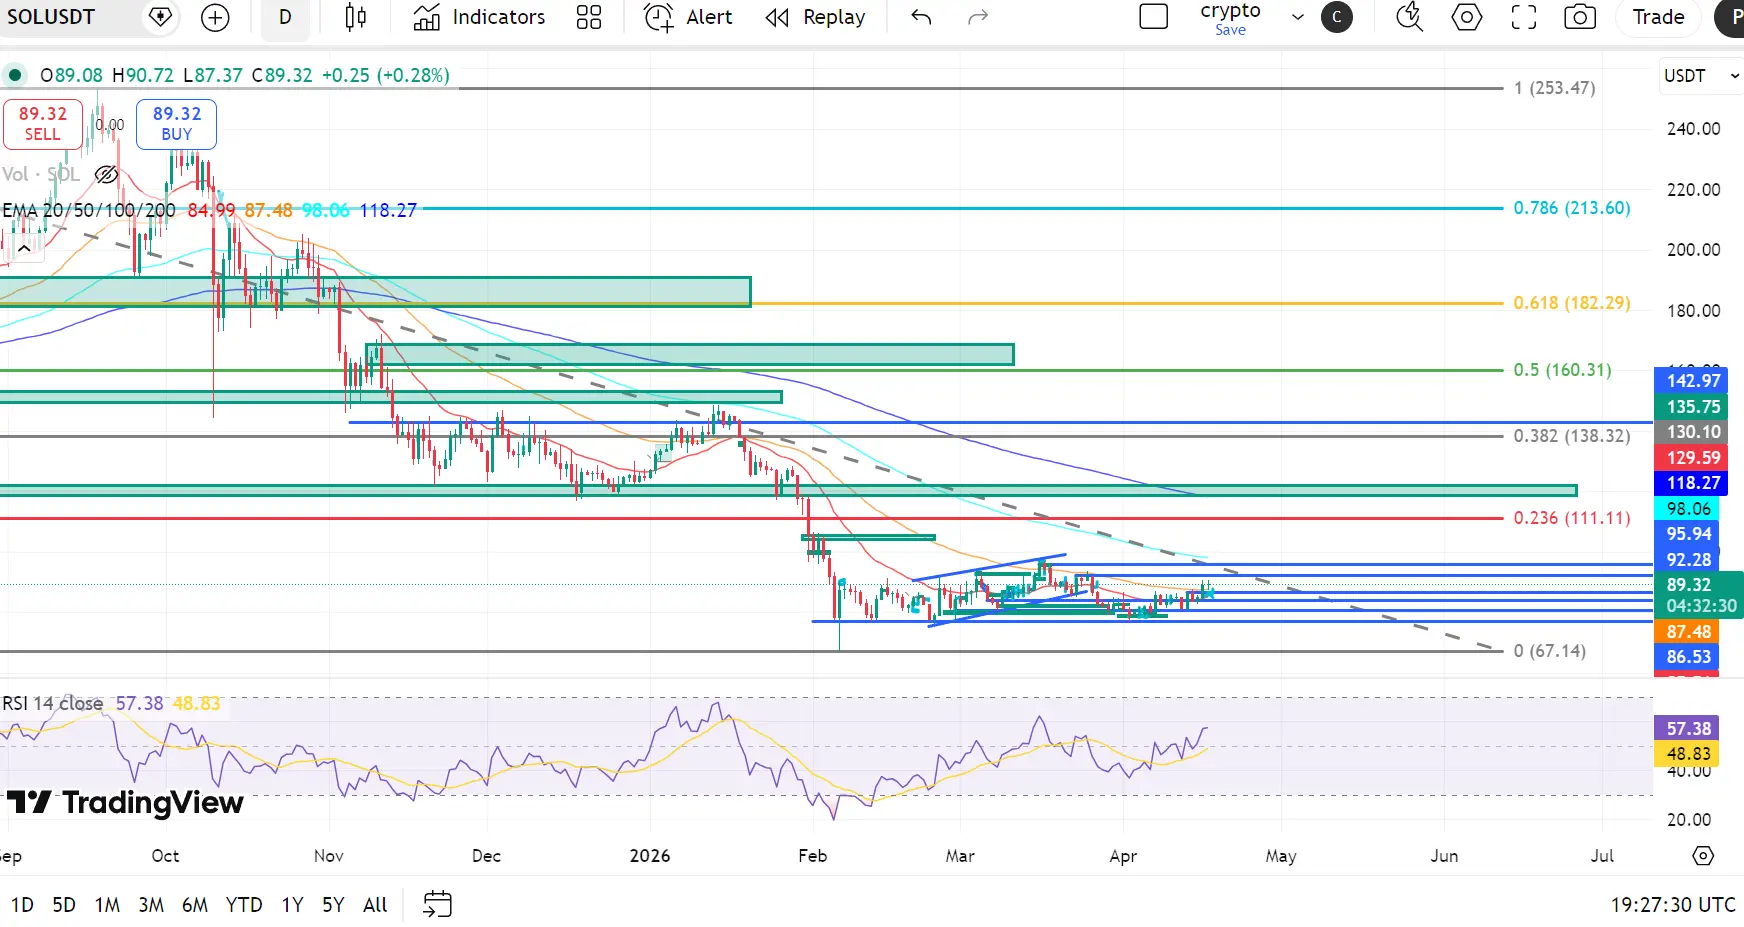Collapse the indicator legend chevron
1744x927 pixels.
[x=24, y=248]
